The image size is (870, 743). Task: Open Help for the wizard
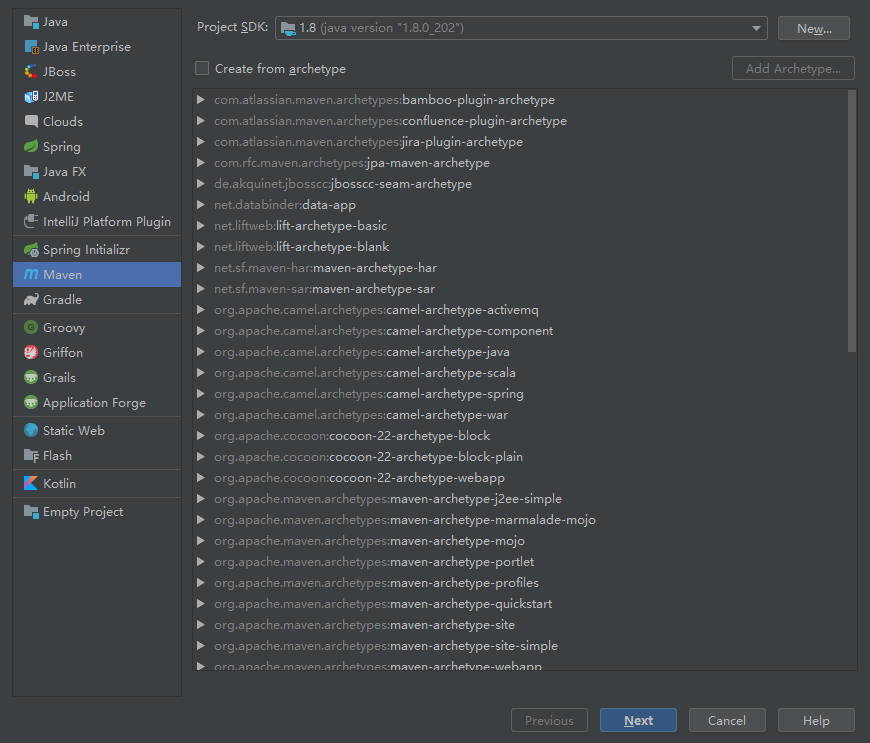(816, 720)
